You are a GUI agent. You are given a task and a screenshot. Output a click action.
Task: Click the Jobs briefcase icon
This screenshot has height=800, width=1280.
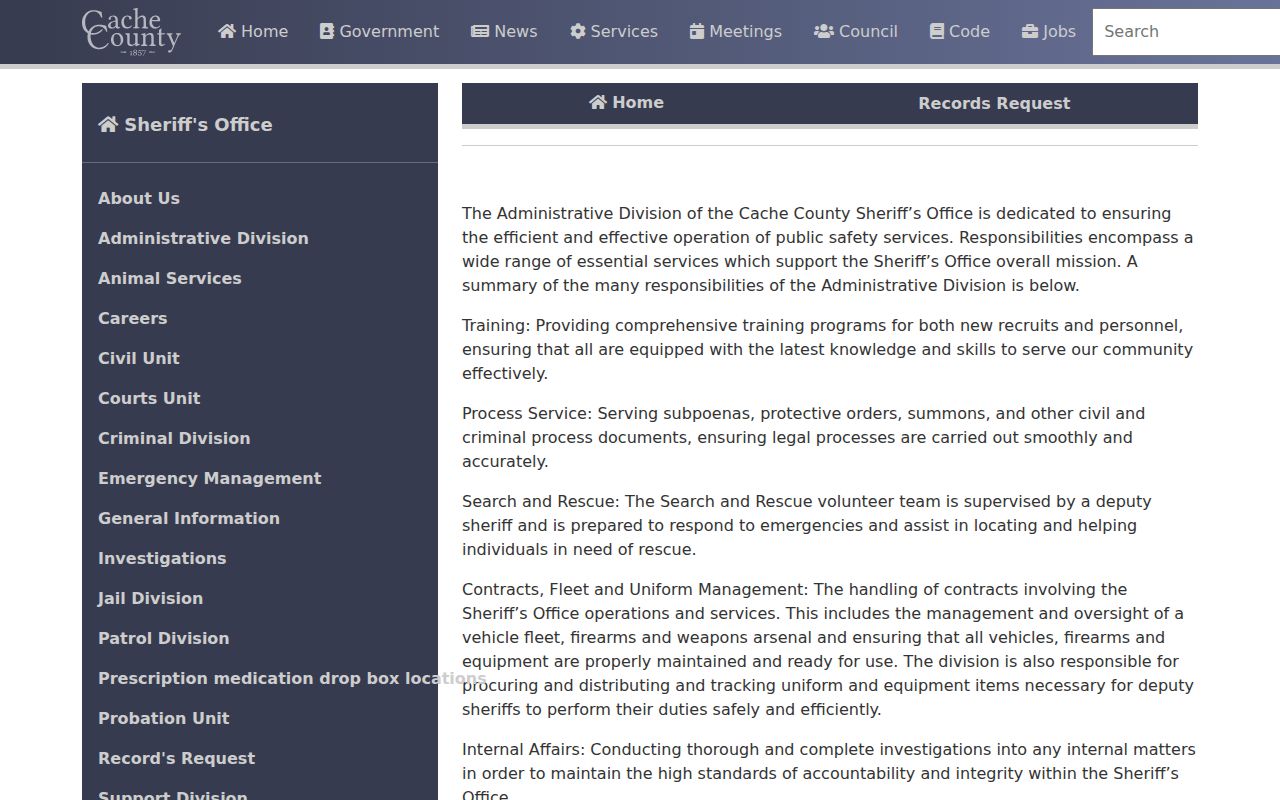[1030, 31]
